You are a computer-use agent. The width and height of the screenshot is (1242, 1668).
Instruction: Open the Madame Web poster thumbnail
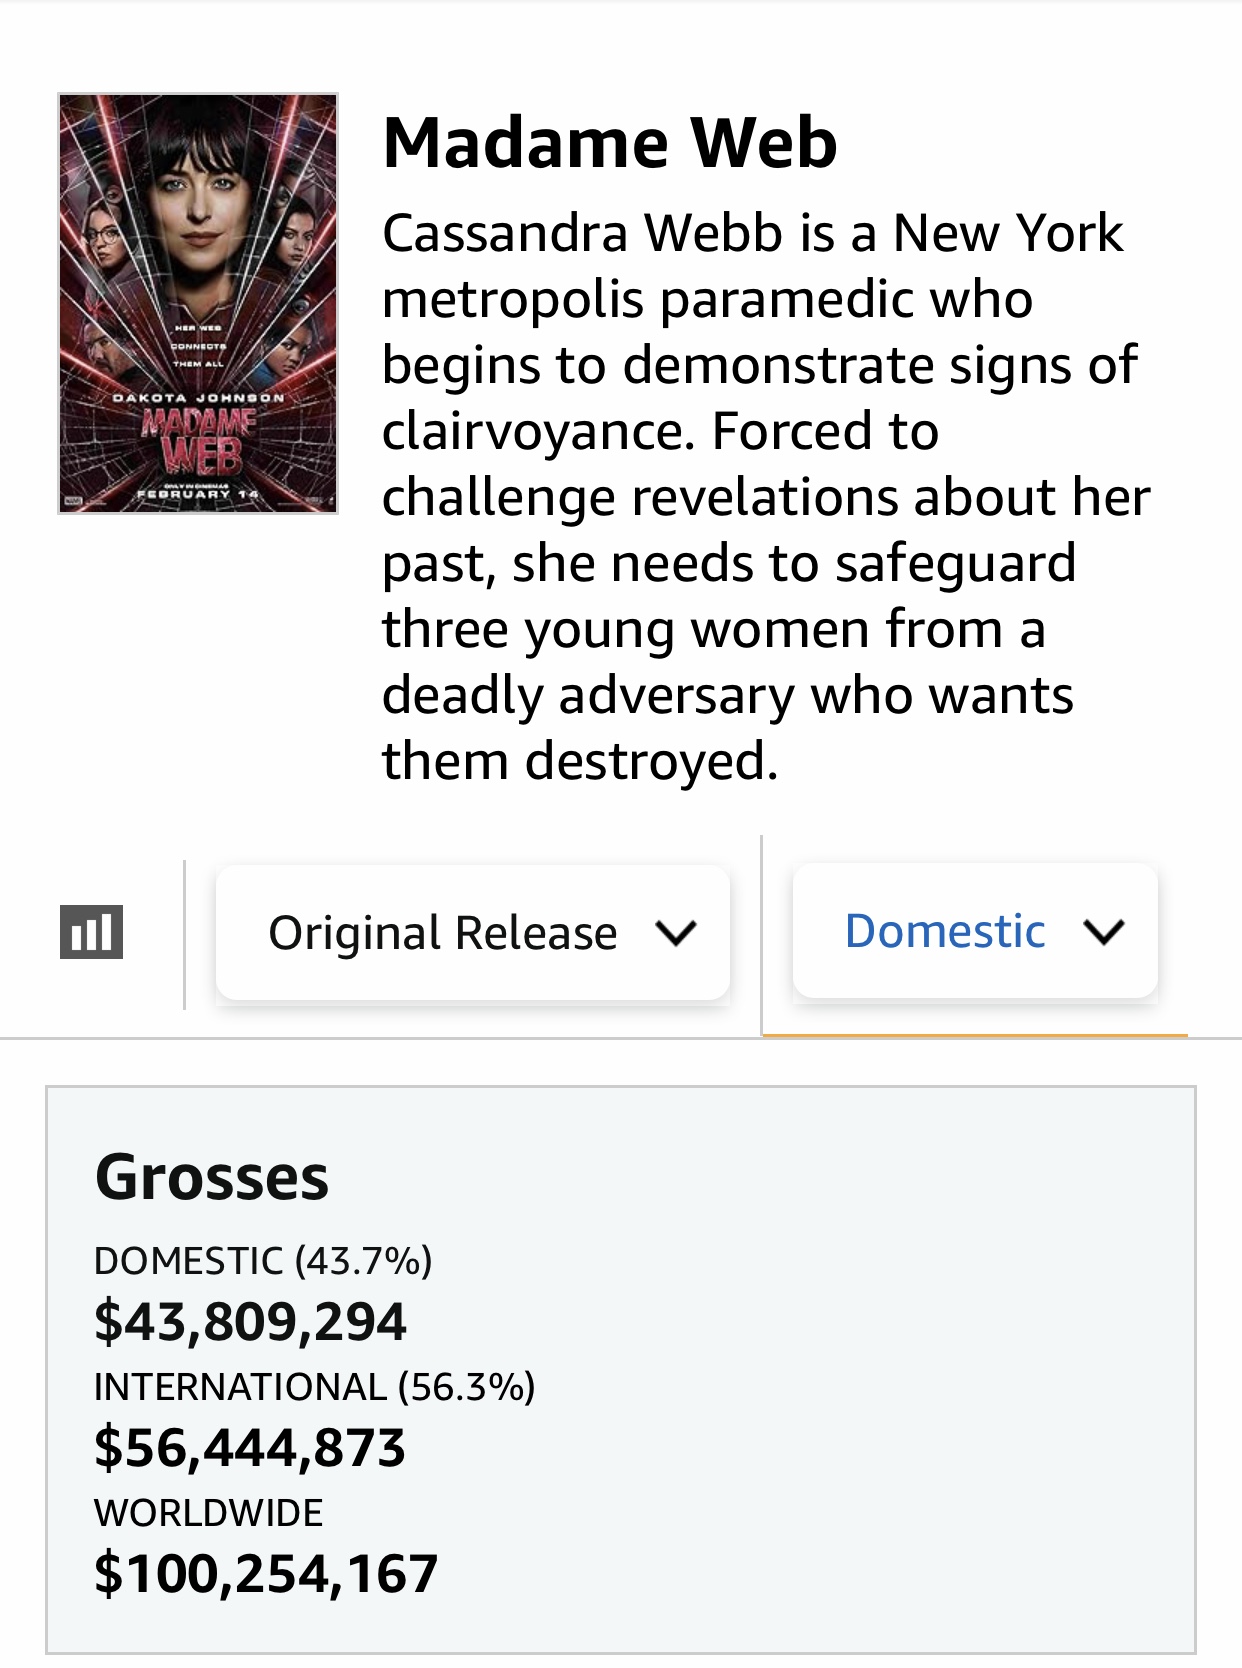(198, 303)
